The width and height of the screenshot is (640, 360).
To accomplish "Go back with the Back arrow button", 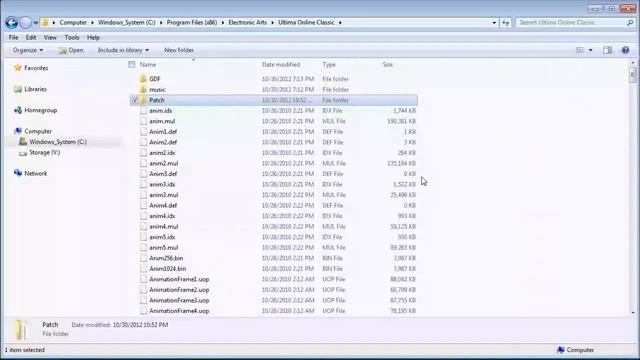I will [11, 23].
